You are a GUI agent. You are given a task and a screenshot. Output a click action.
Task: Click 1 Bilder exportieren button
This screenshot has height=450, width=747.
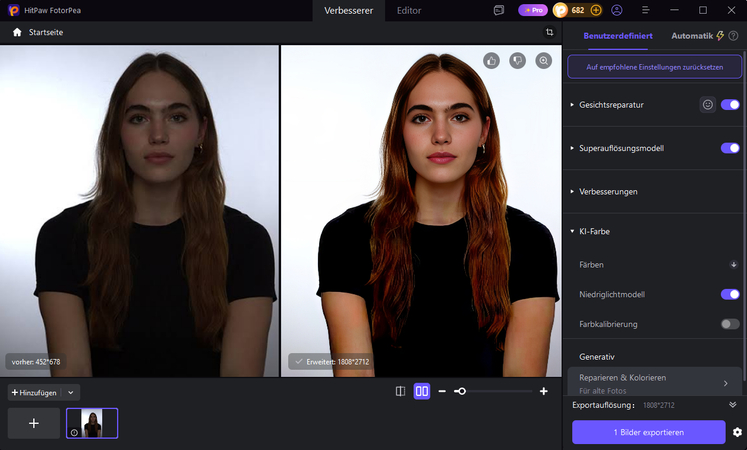tap(648, 432)
